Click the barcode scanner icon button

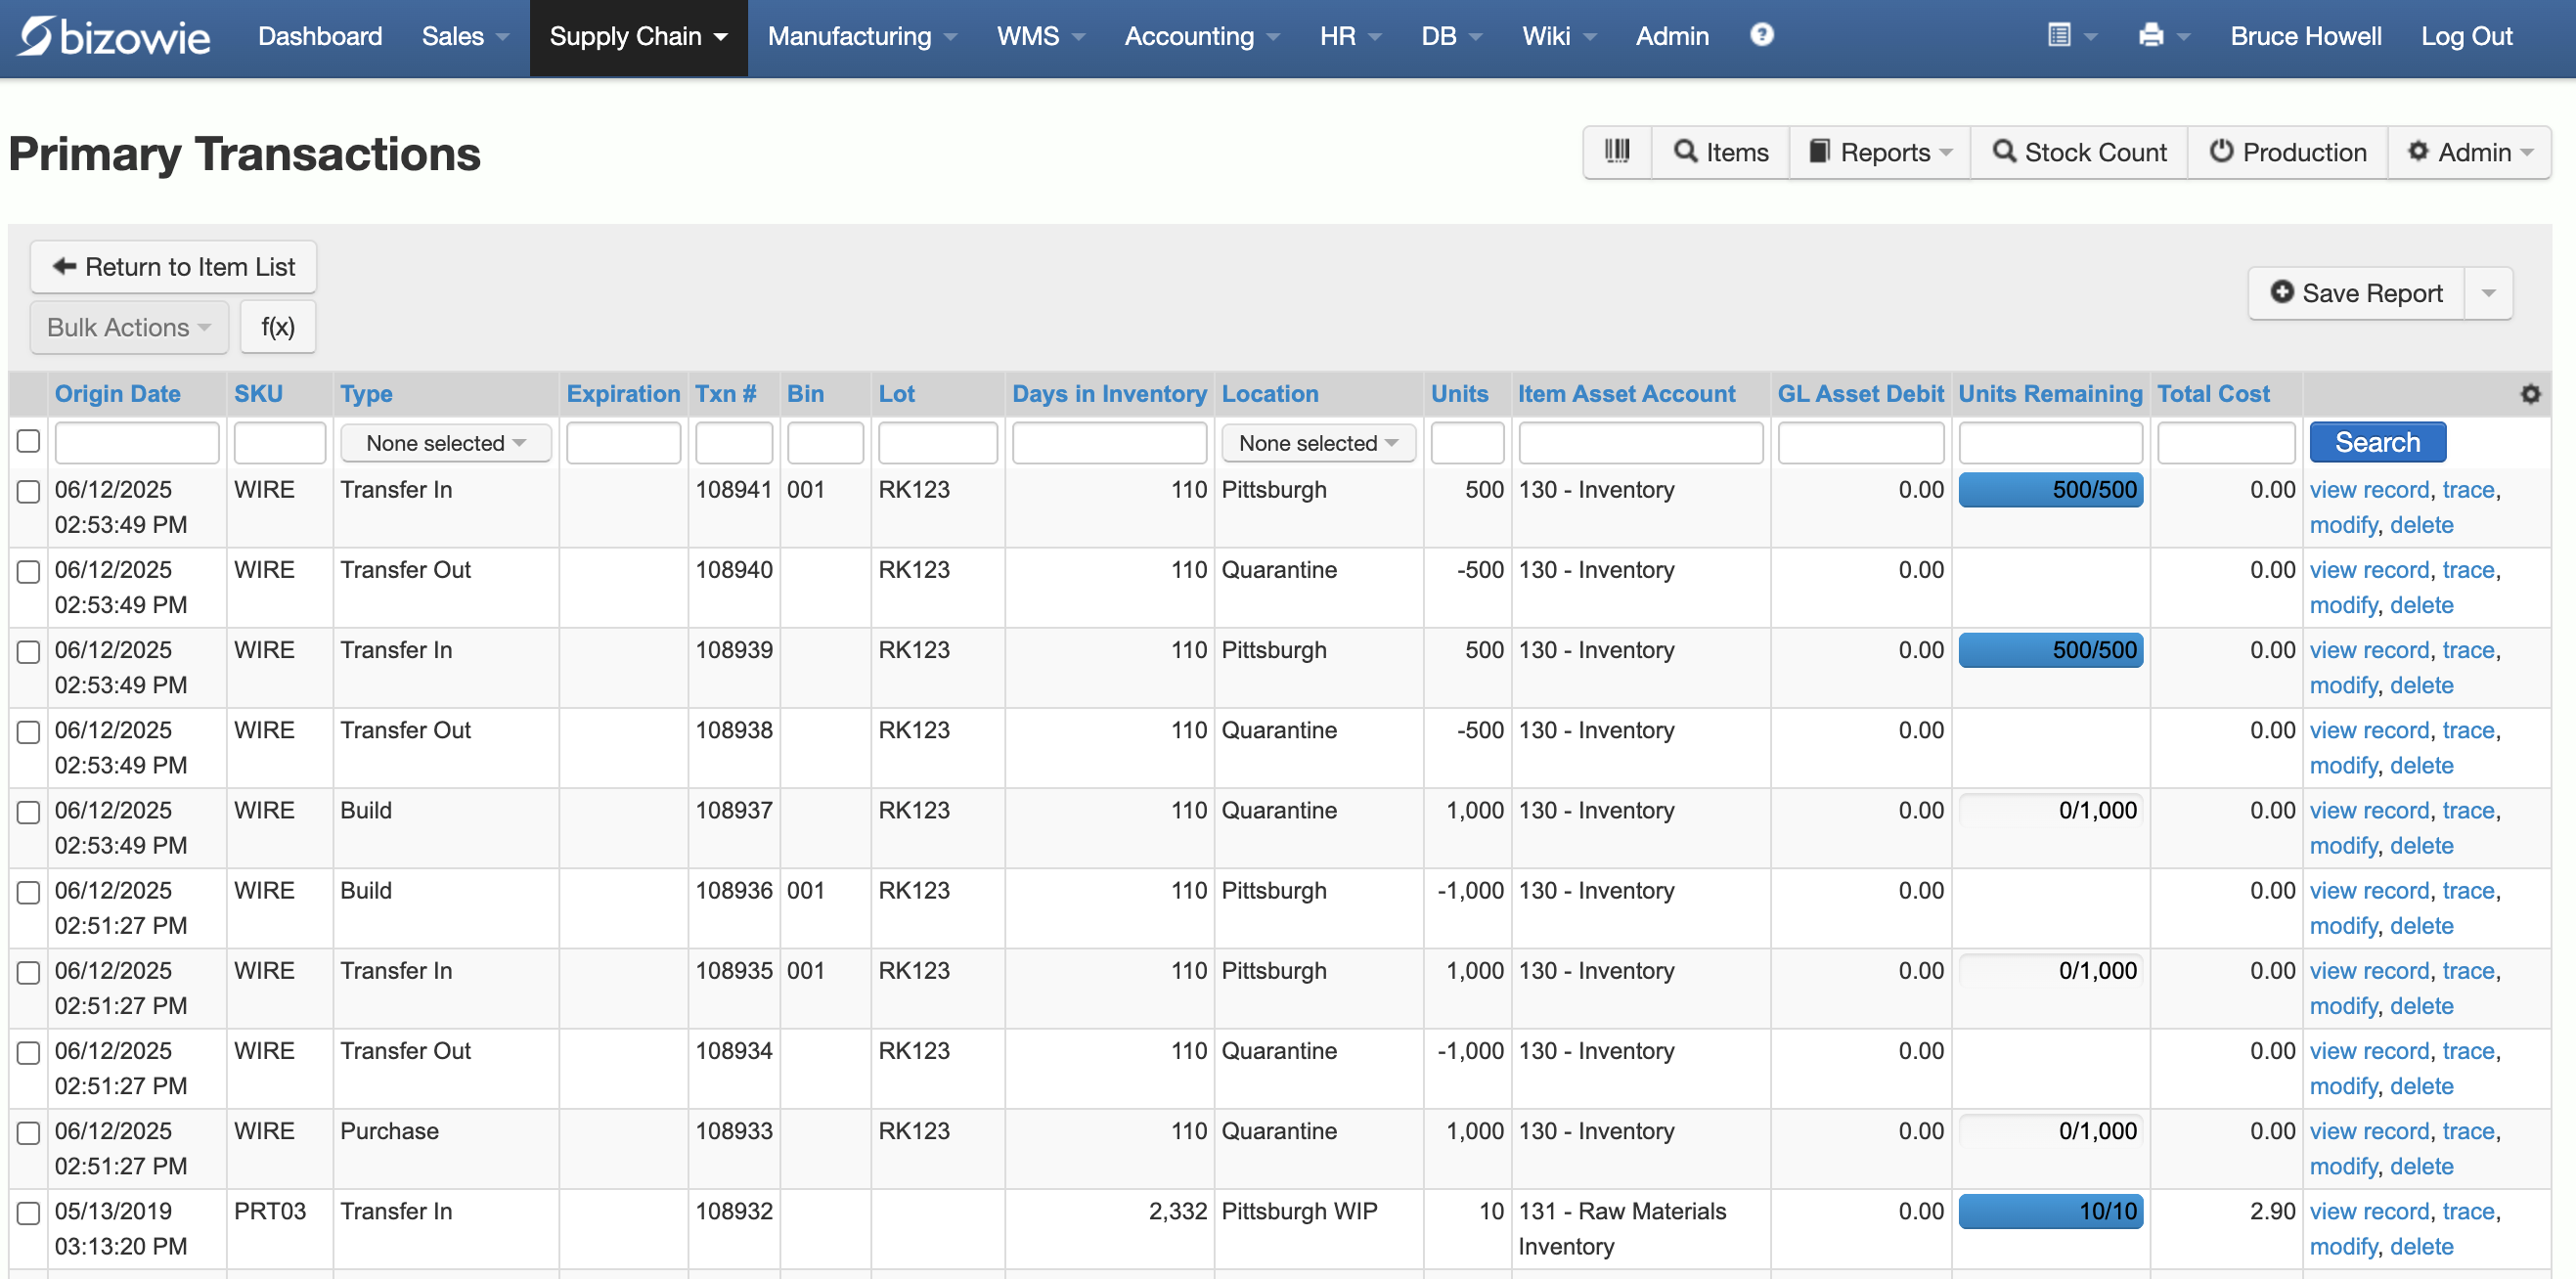click(x=1616, y=152)
